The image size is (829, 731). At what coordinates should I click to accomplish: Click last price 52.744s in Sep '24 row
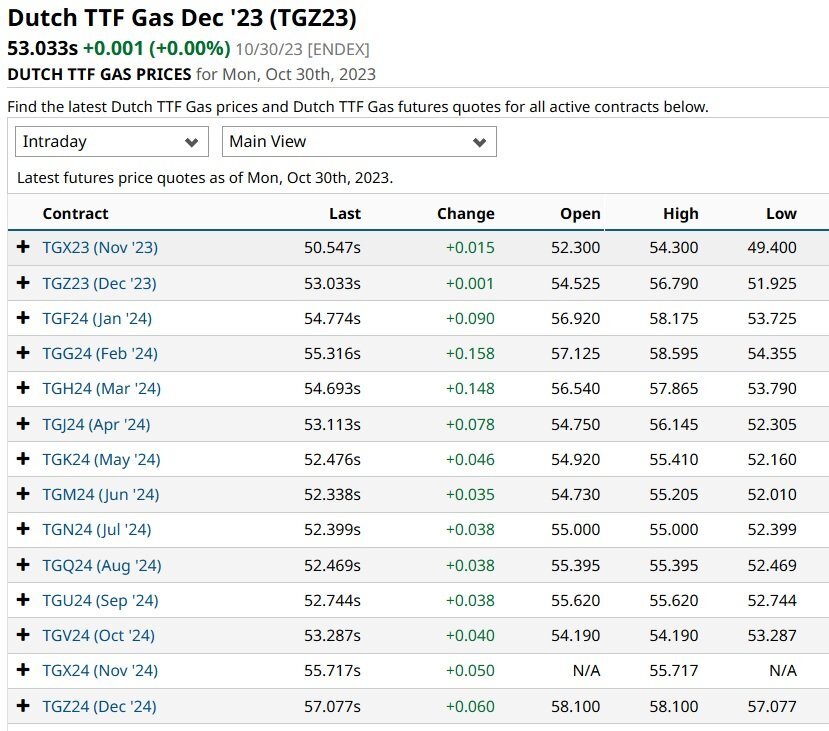(332, 601)
